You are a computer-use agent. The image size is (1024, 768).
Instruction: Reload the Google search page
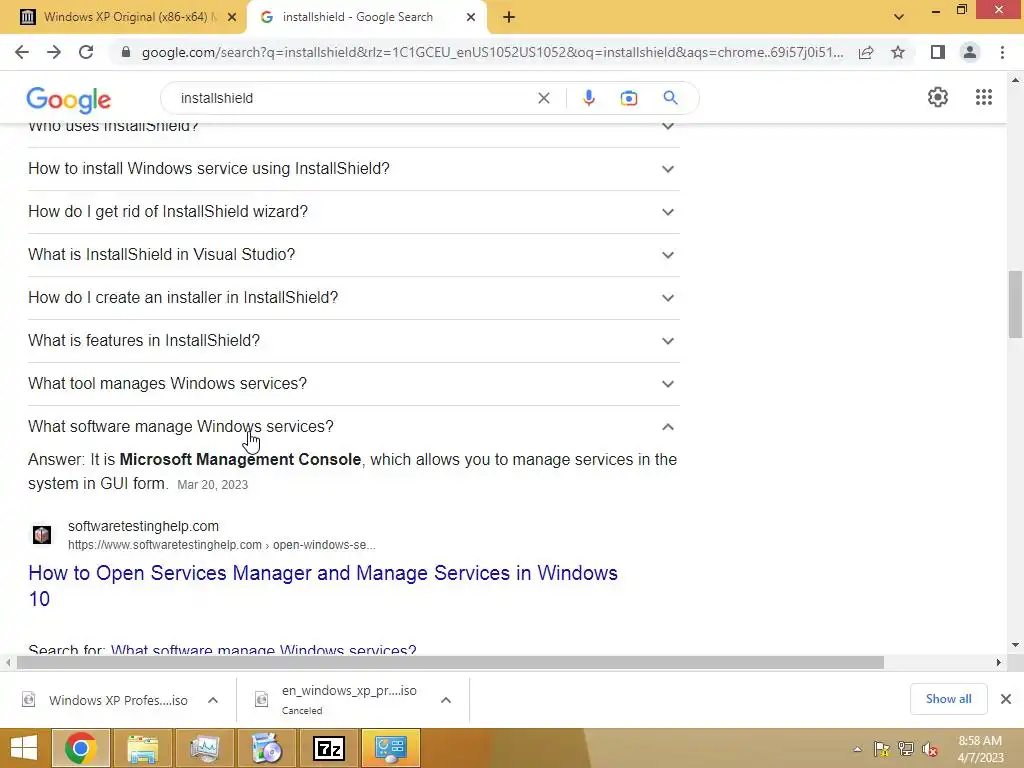[86, 52]
